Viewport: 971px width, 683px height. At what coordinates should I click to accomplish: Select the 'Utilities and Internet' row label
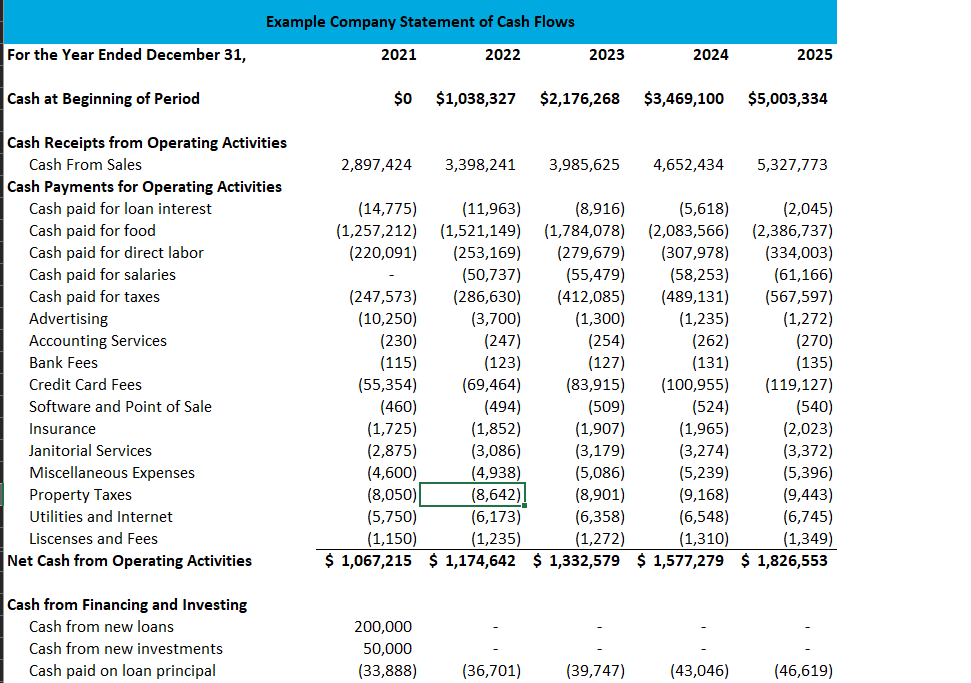[x=101, y=516]
